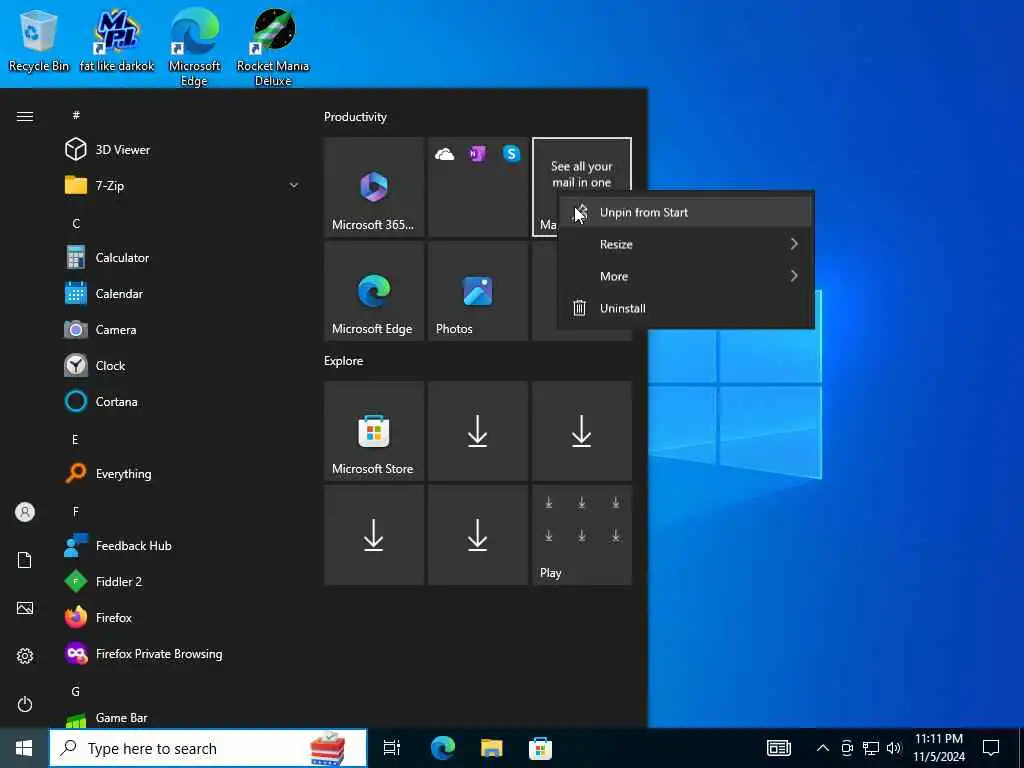Click the OneDrive icon in the tile folder
1024x768 pixels.
444,154
